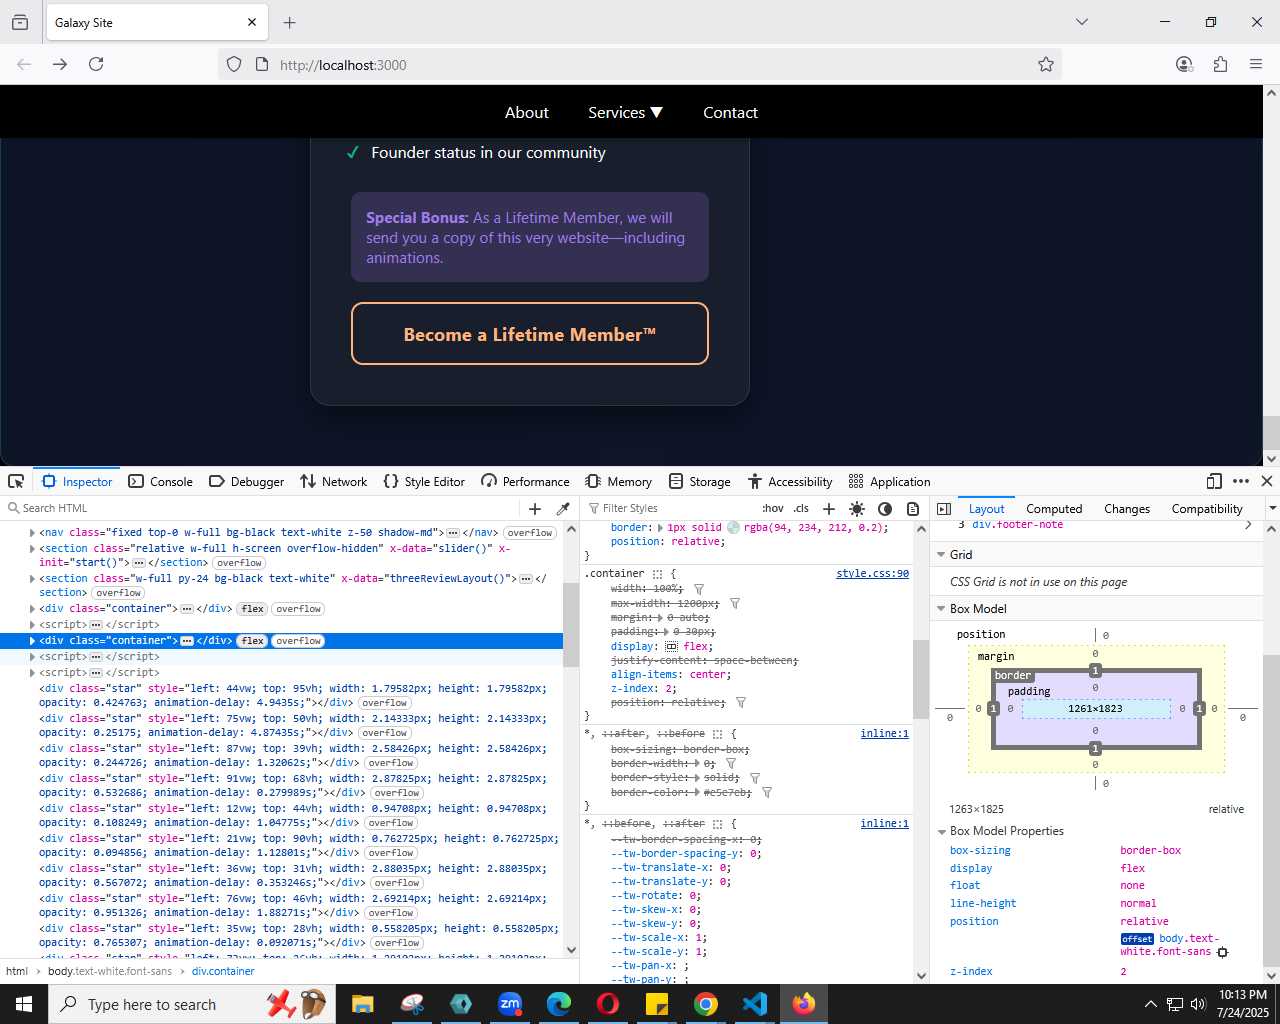Open the About nav link

point(527,113)
